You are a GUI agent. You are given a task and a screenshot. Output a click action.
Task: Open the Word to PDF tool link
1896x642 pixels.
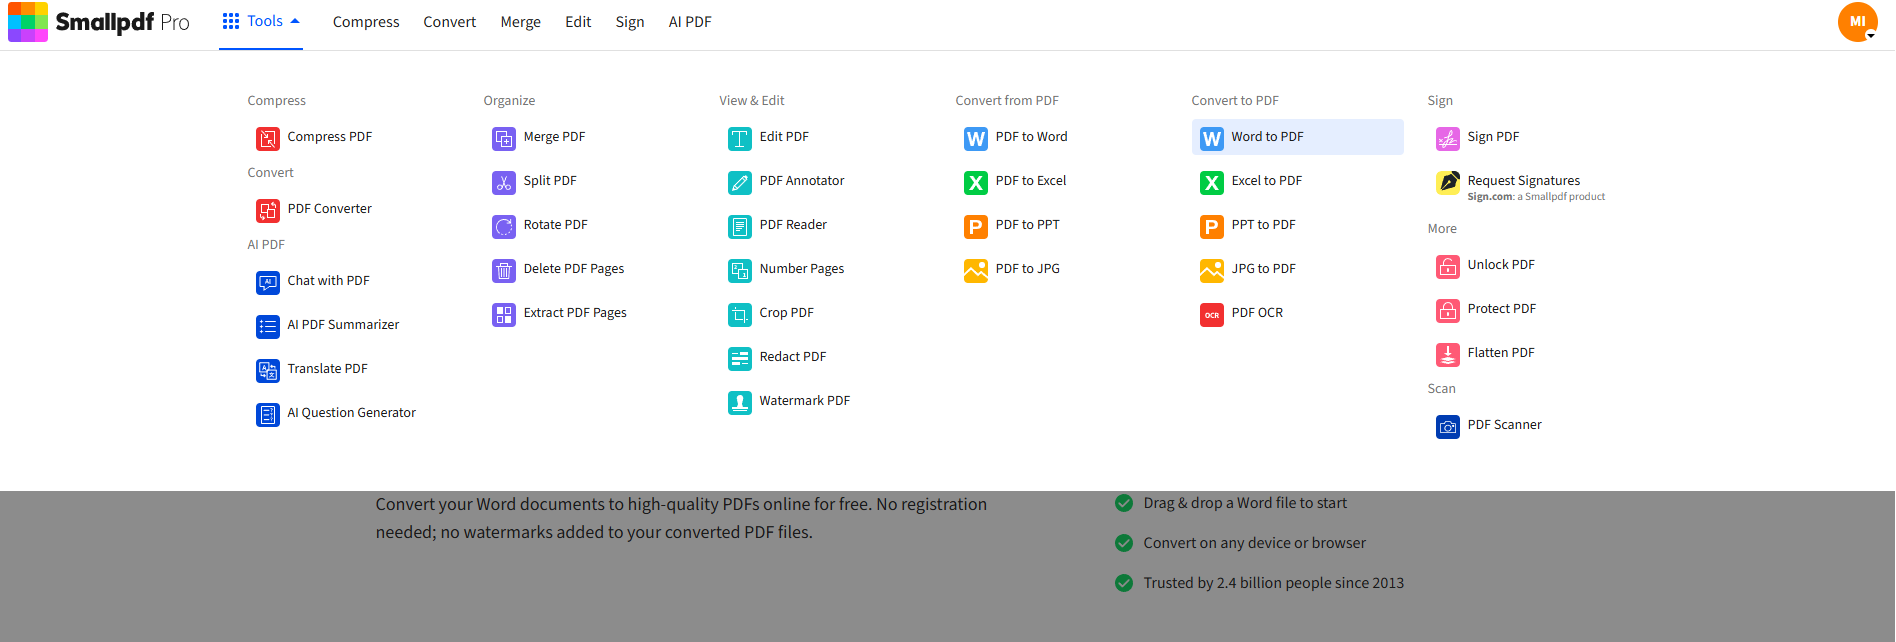1298,137
